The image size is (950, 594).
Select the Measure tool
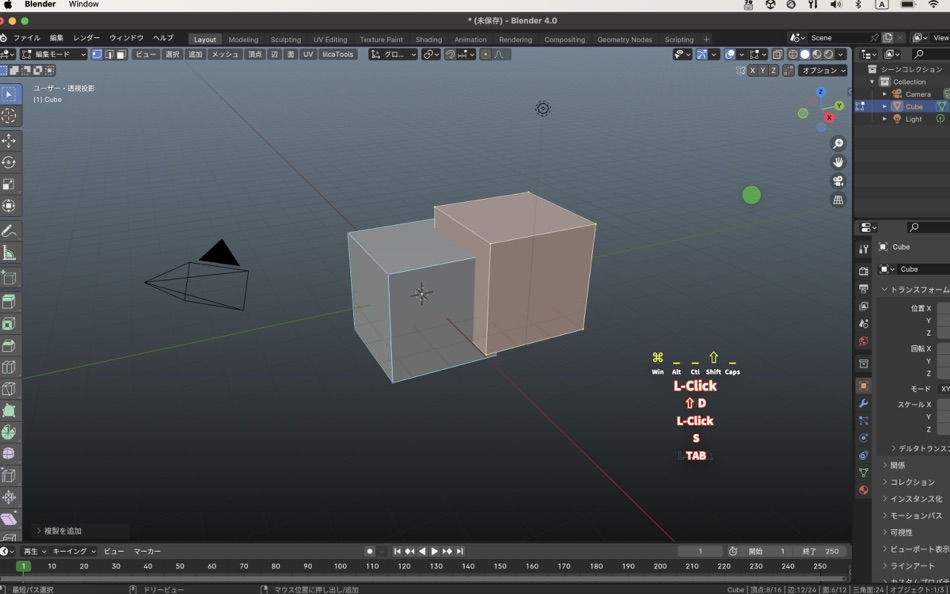pos(9,253)
